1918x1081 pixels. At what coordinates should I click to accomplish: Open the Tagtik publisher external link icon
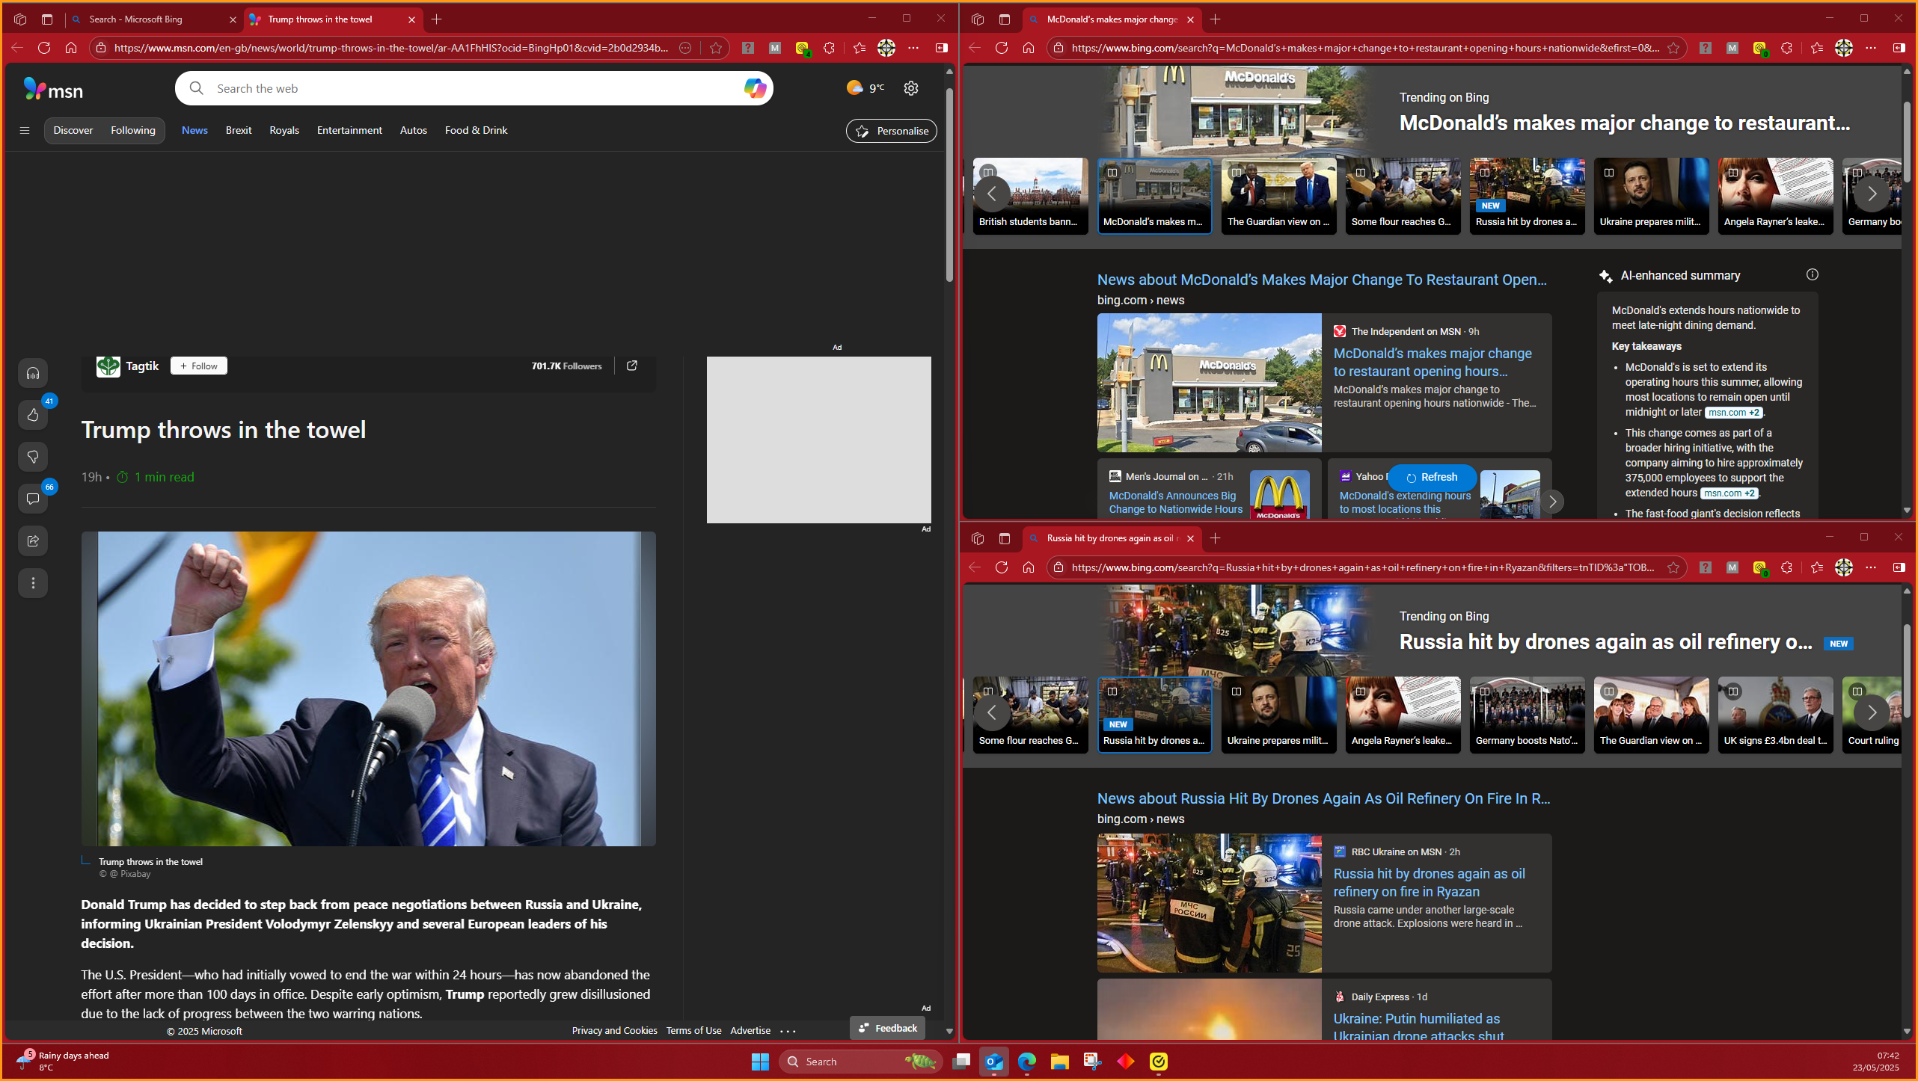[632, 366]
